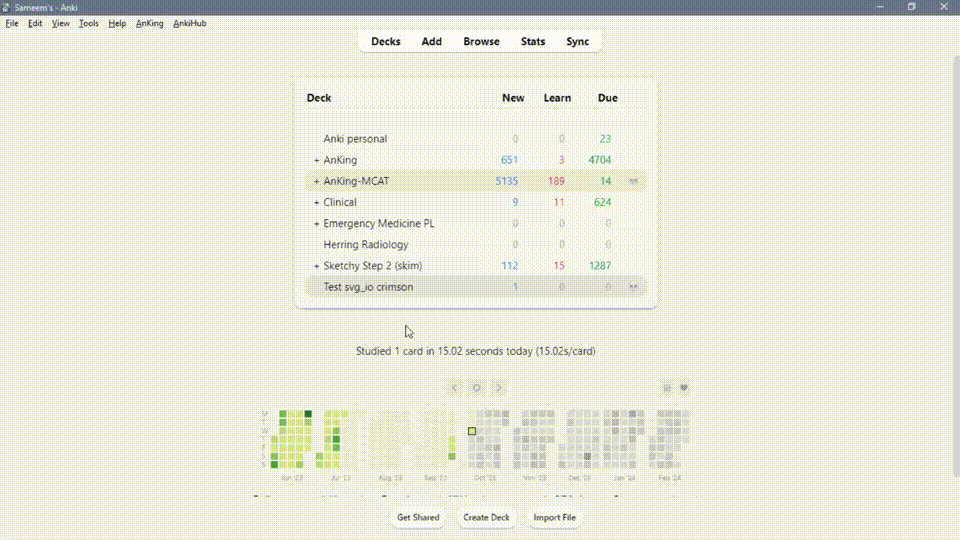
Task: Click Anki personal due count 23
Action: click(606, 139)
